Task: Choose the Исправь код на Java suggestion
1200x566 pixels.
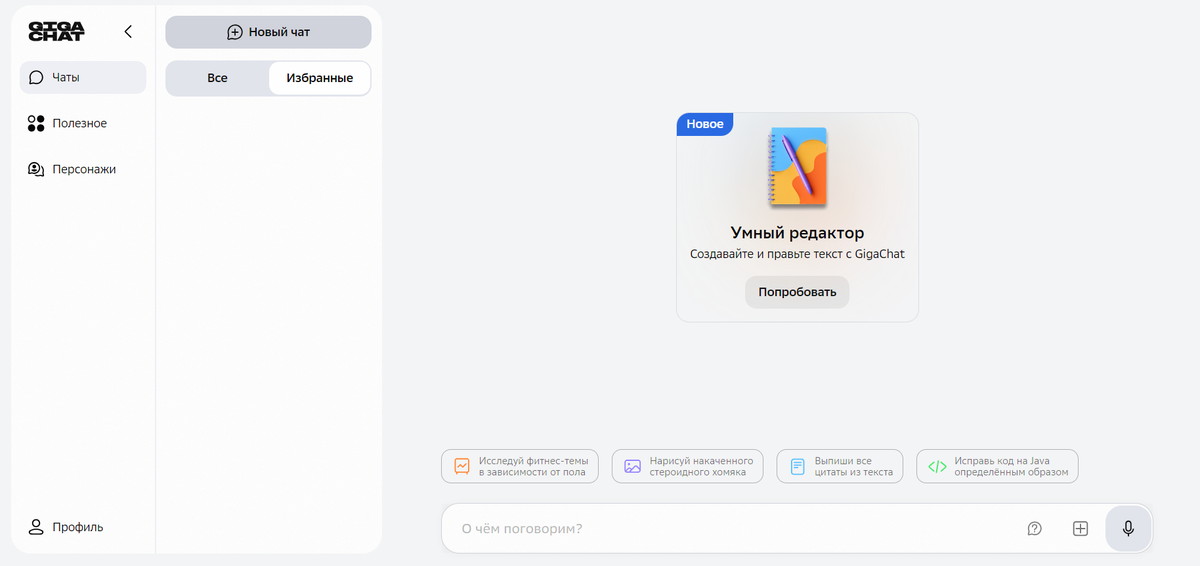Action: 997,466
